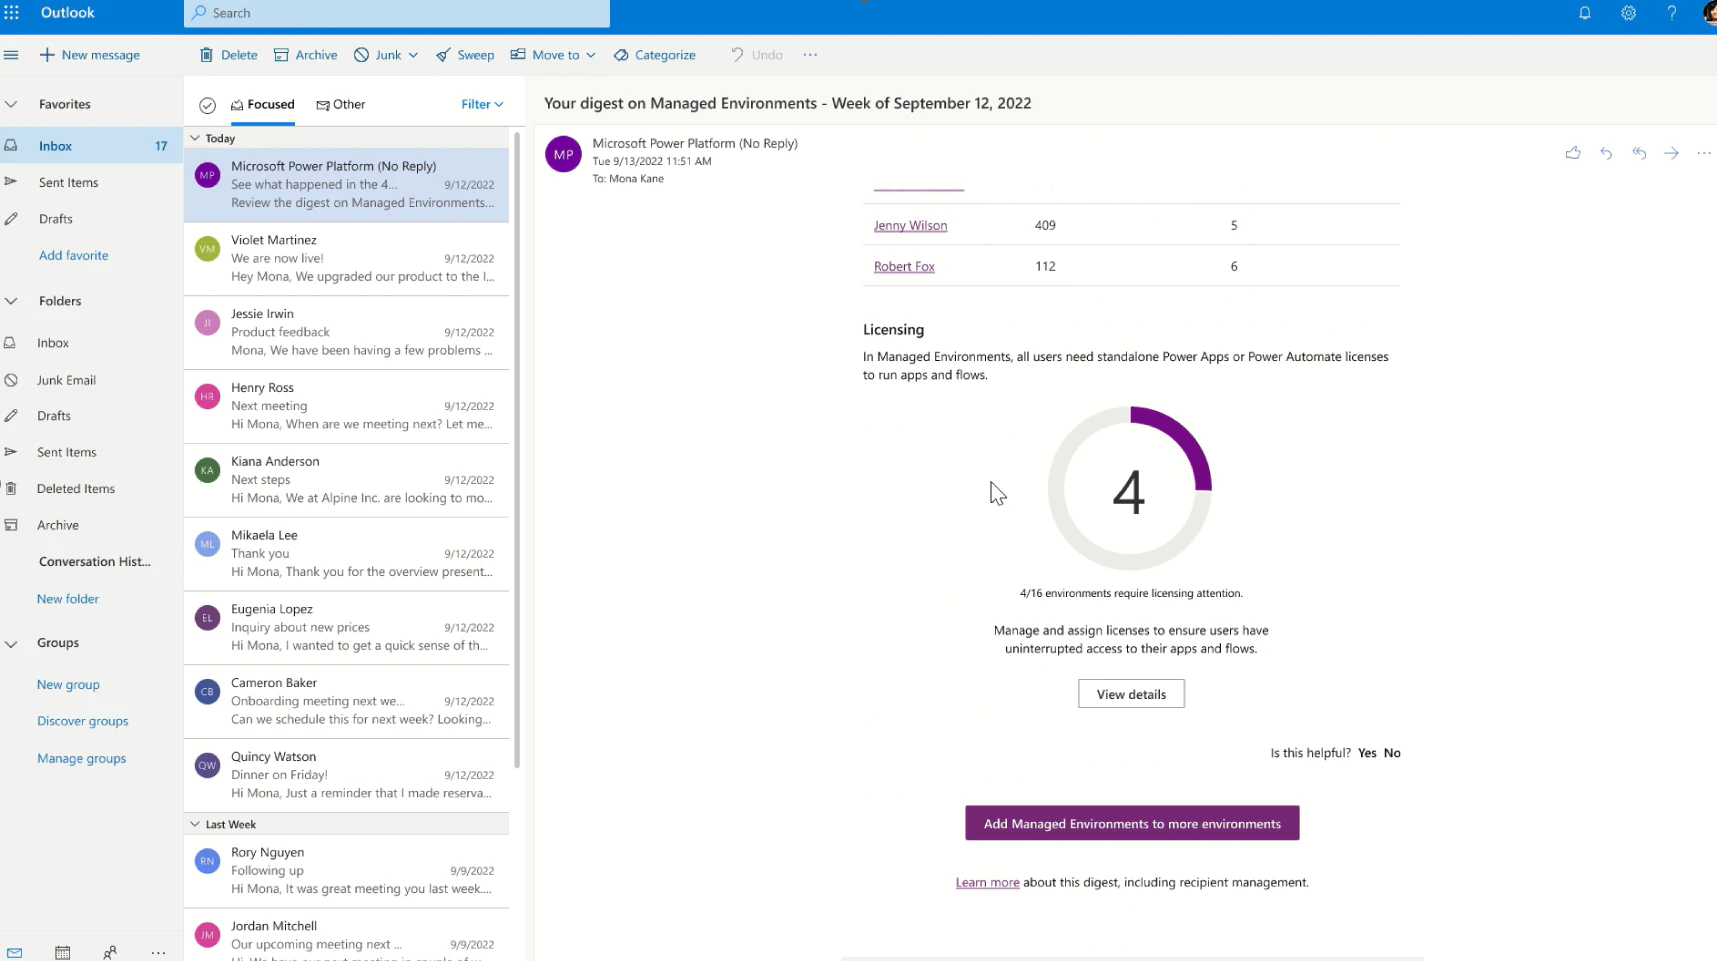Delete the selected email
1717x961 pixels.
(229, 55)
